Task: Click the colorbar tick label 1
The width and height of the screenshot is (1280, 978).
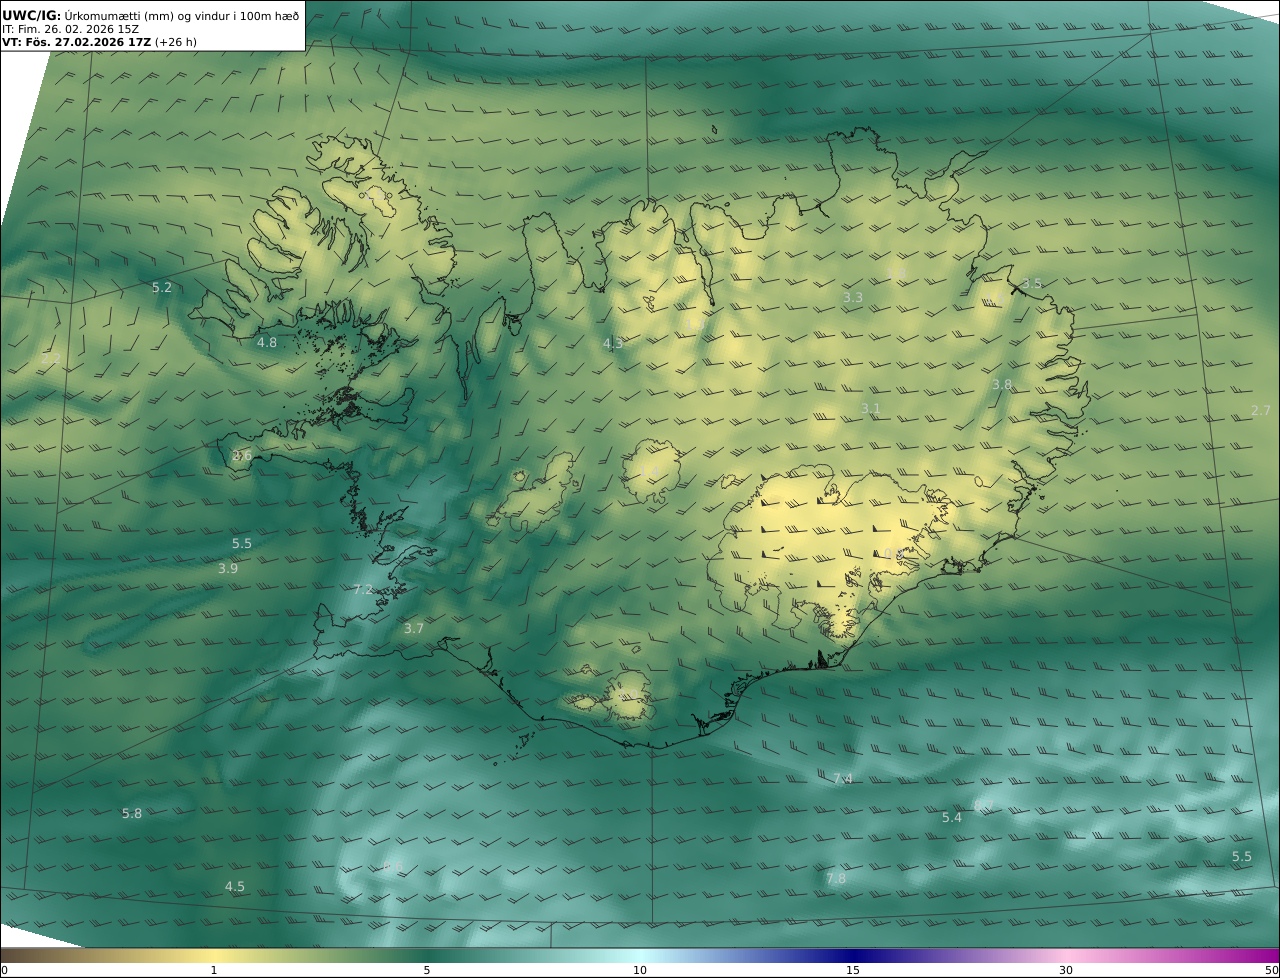Action: pos(214,970)
